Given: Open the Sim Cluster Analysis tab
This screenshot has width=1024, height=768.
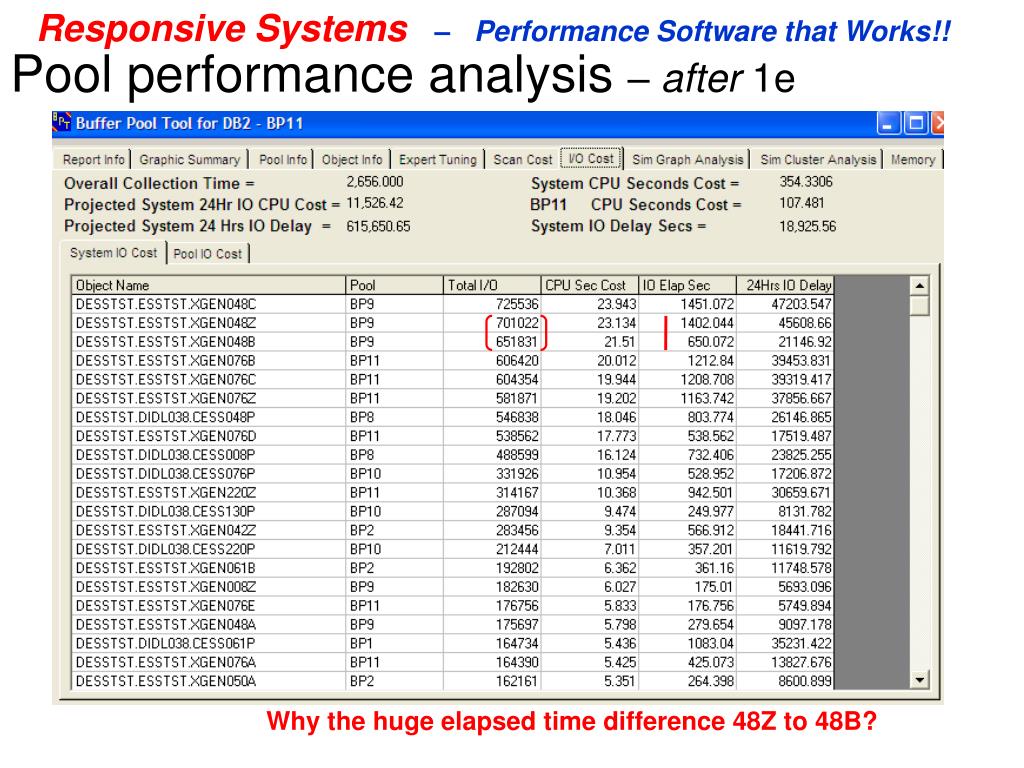Looking at the screenshot, I should tap(818, 160).
